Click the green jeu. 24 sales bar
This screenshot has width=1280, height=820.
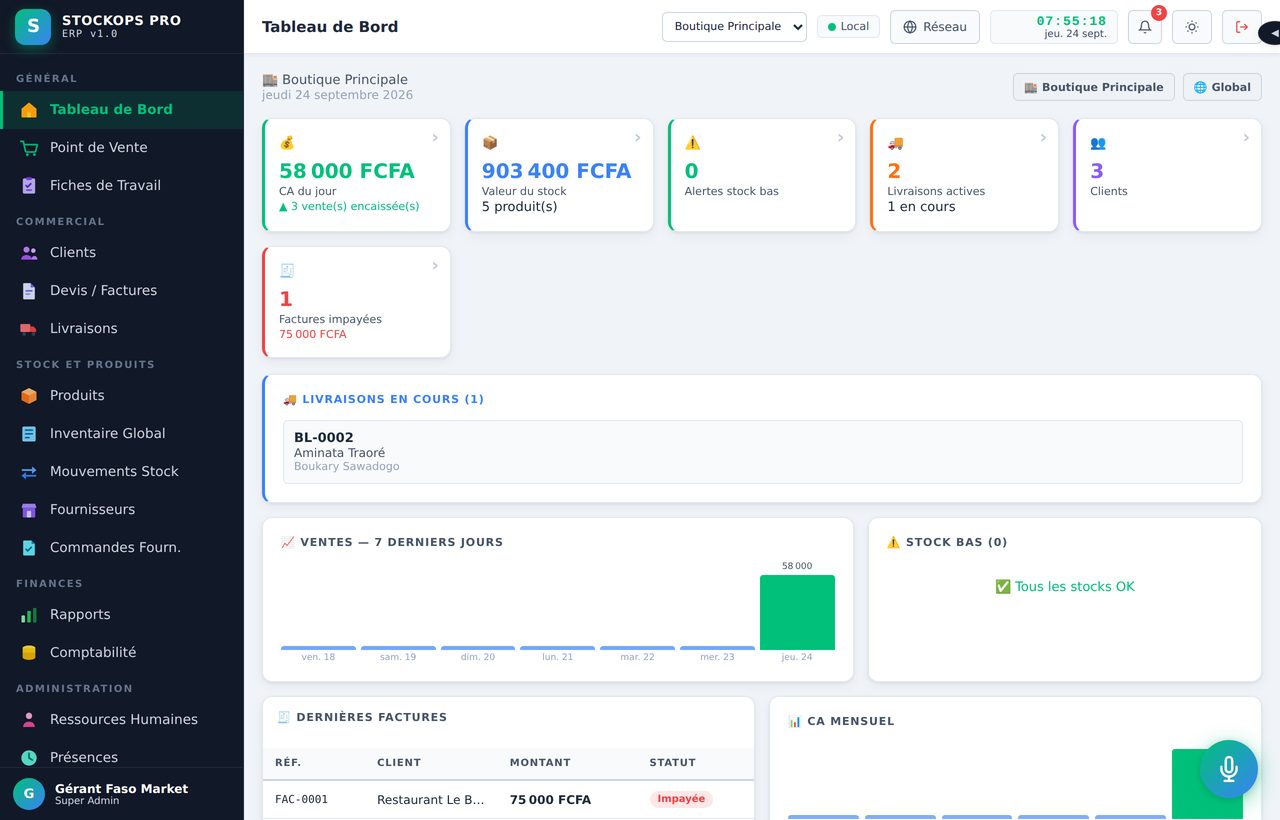(797, 612)
